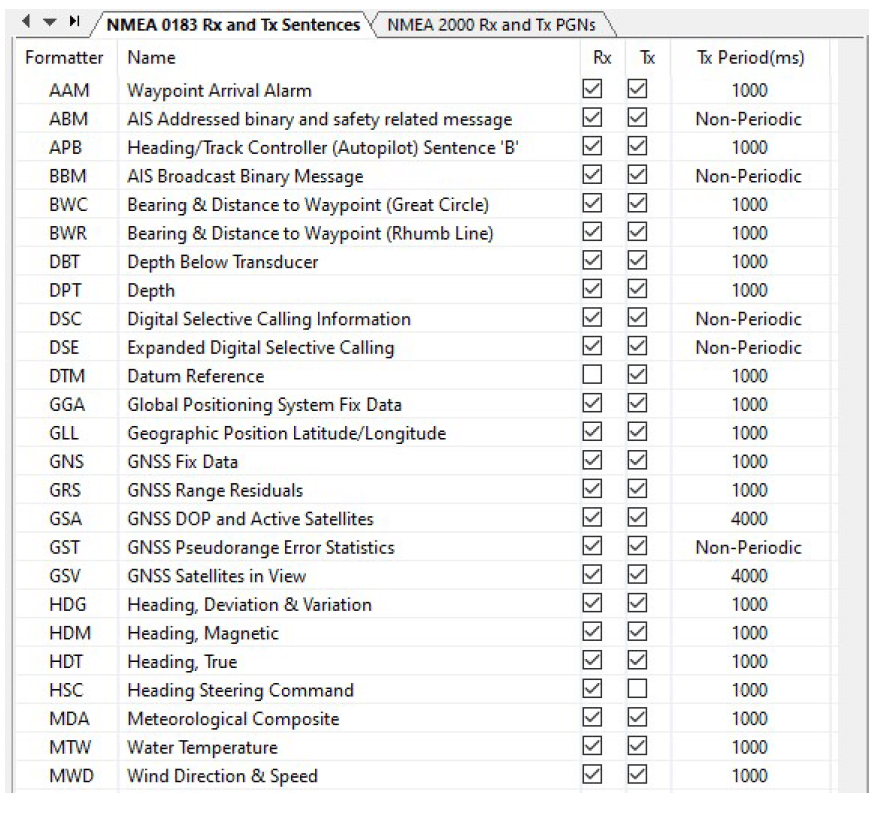Select the DSE formatter cell
Viewport: 893px width, 813px height.
[64, 347]
